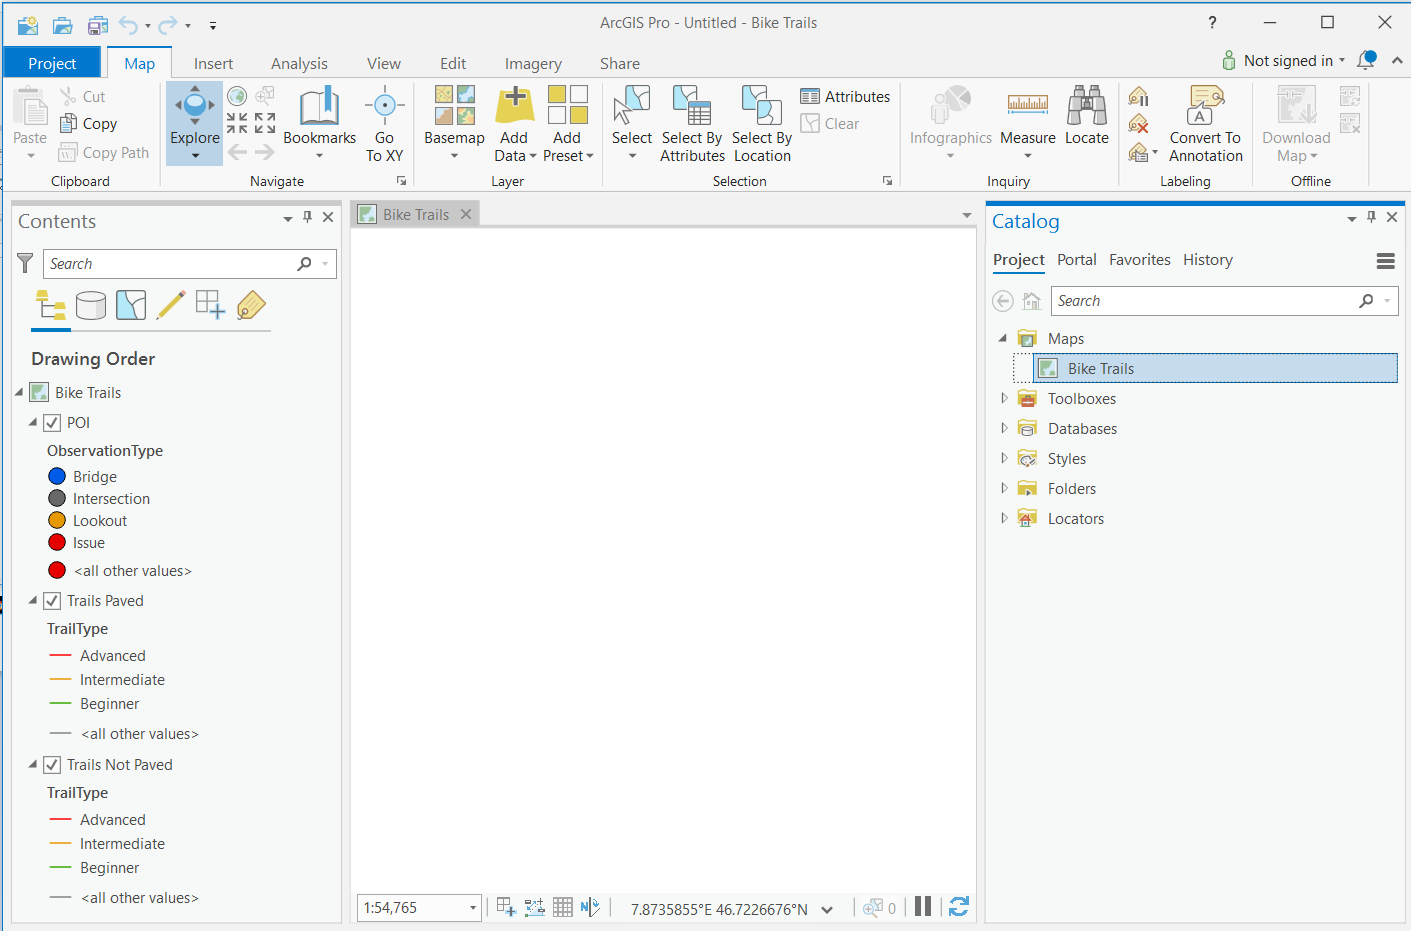List Contents by editing
The image size is (1411, 931).
(171, 305)
